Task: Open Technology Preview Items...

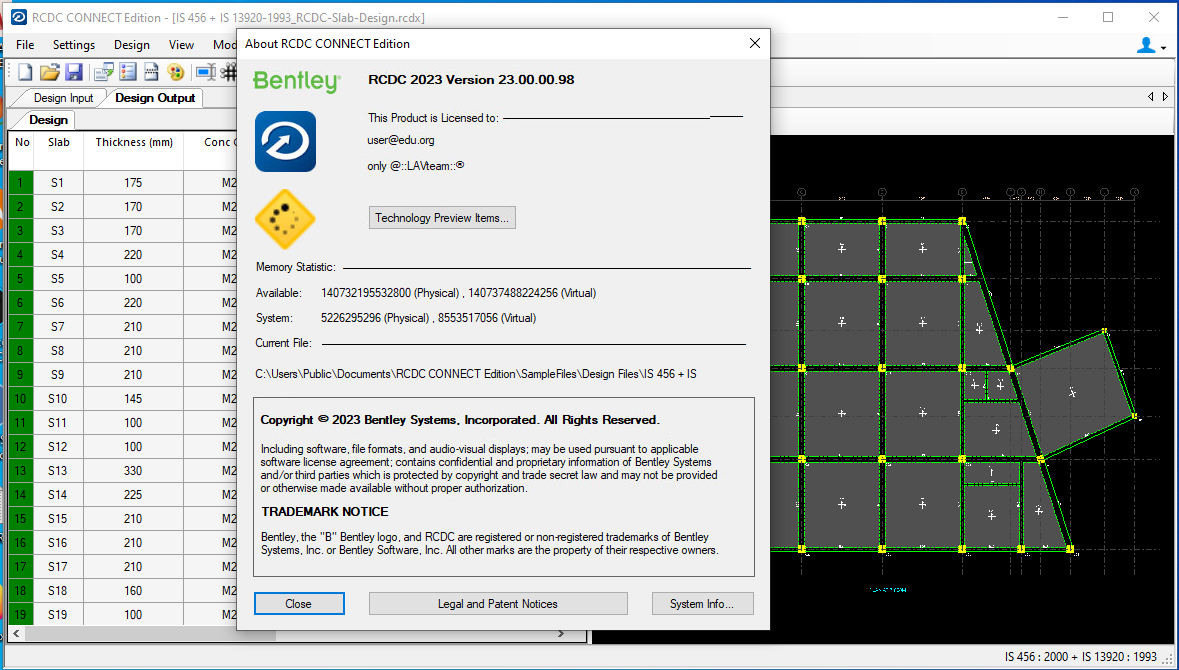Action: point(442,218)
